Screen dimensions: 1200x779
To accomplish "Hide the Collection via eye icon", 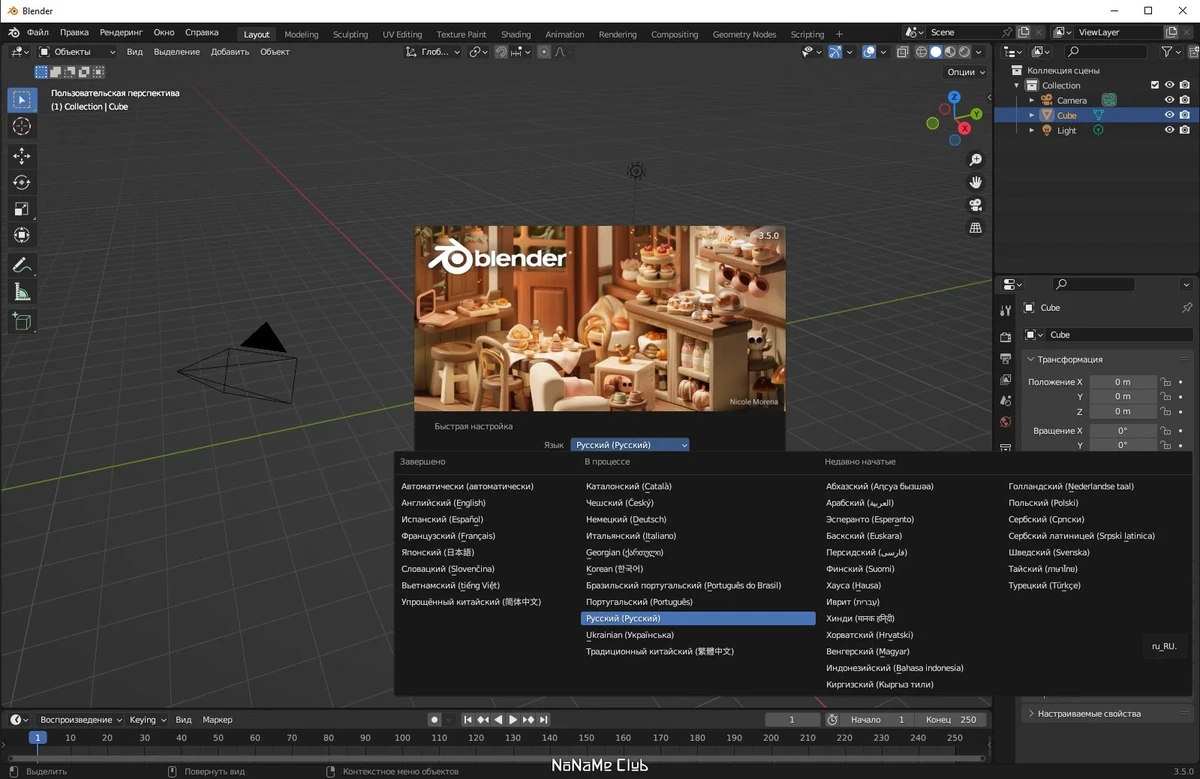I will coord(1169,85).
